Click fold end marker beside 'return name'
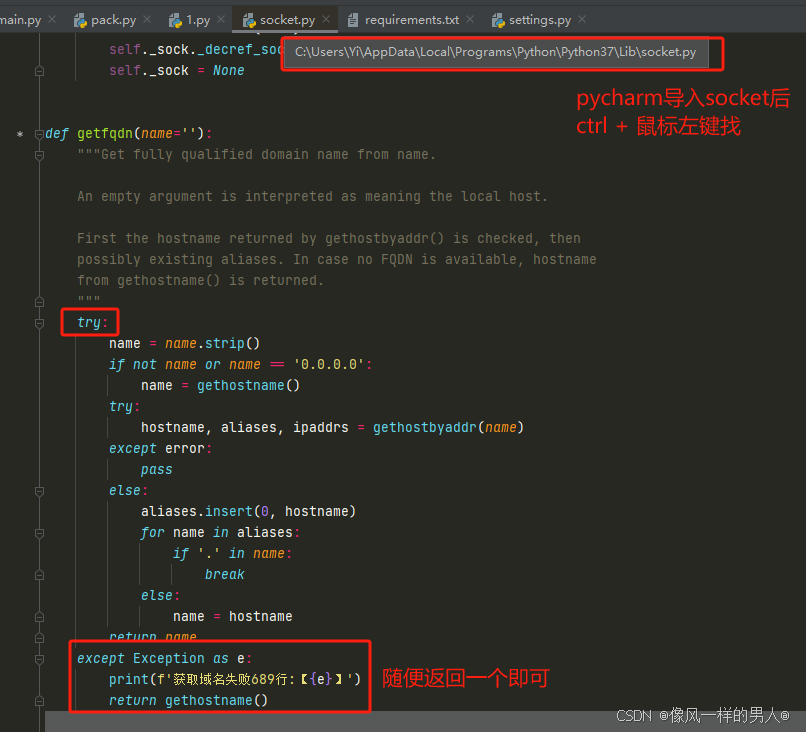 tap(39, 637)
